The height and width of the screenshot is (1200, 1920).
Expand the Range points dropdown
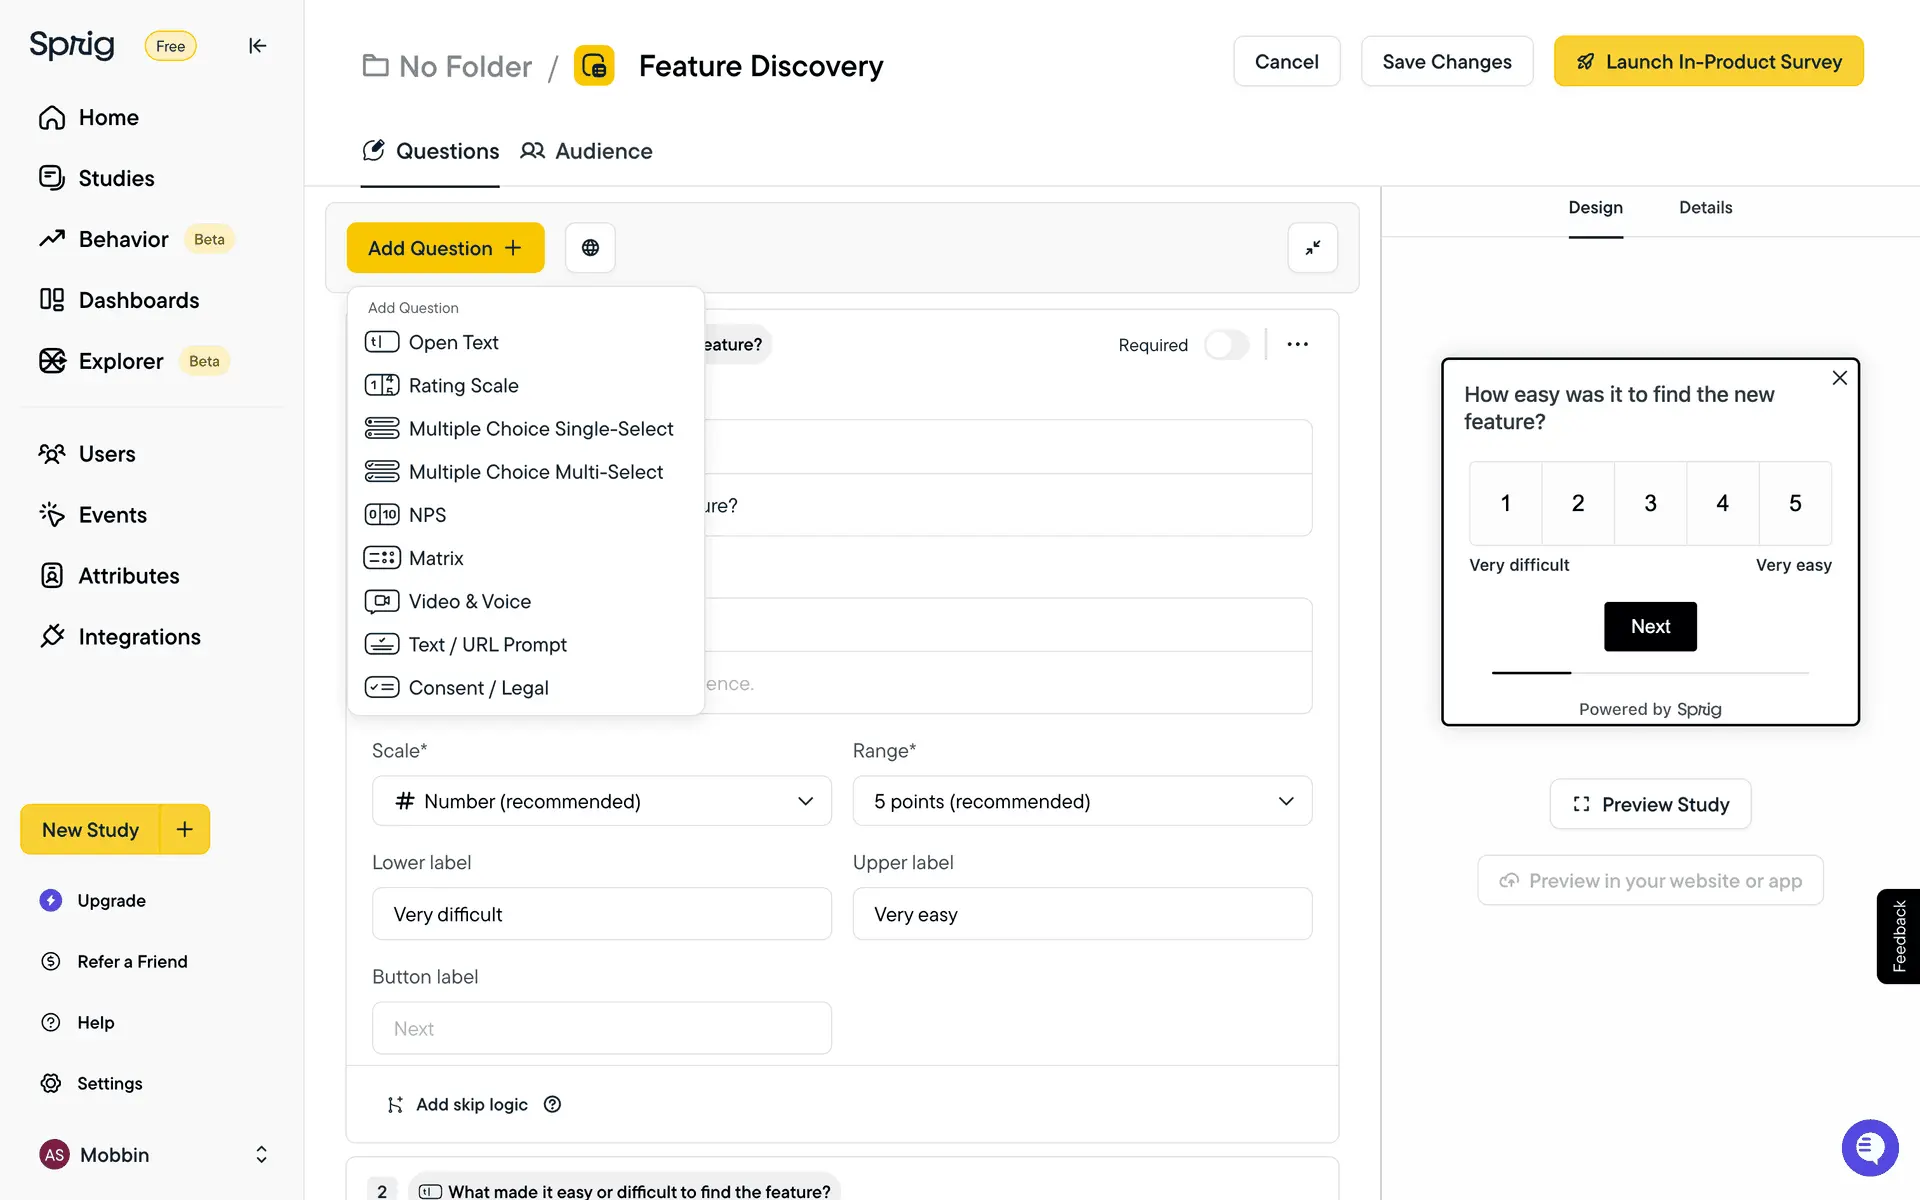click(x=1081, y=801)
